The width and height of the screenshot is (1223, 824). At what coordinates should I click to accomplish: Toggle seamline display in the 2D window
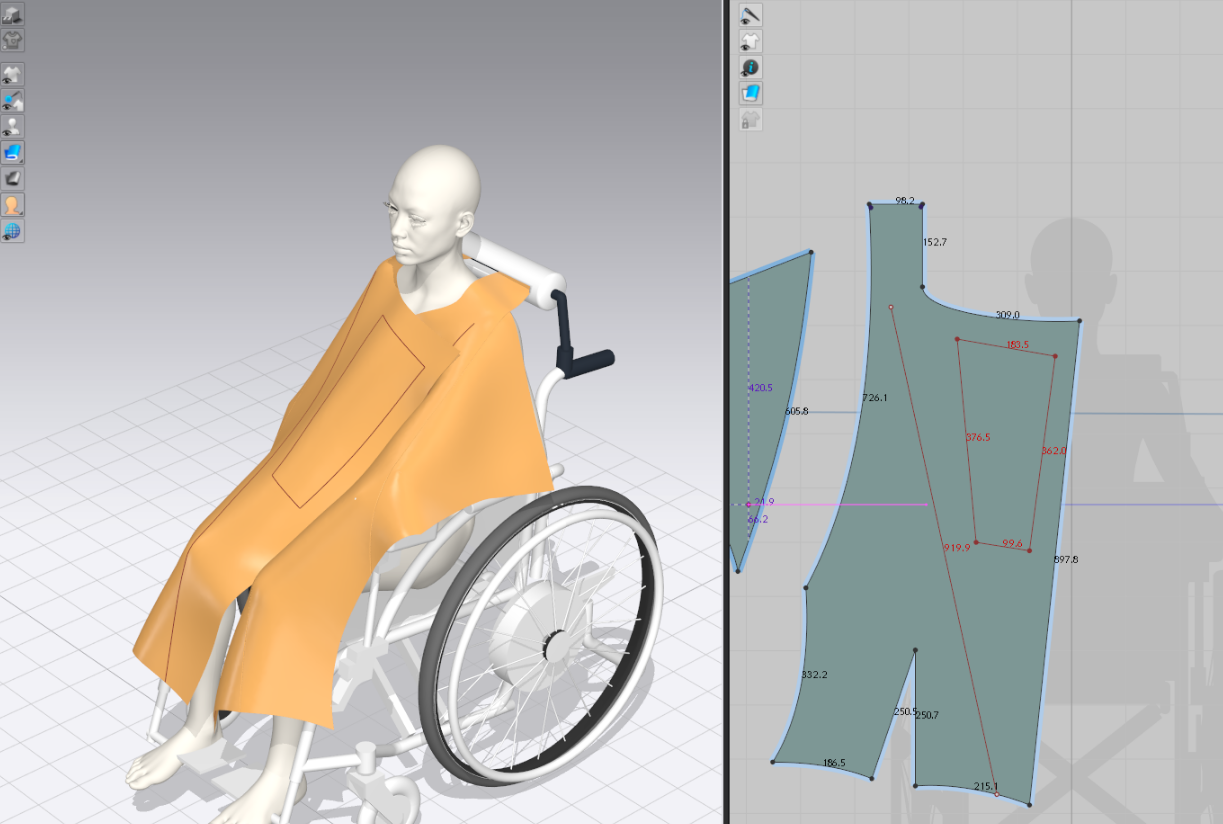[750, 15]
